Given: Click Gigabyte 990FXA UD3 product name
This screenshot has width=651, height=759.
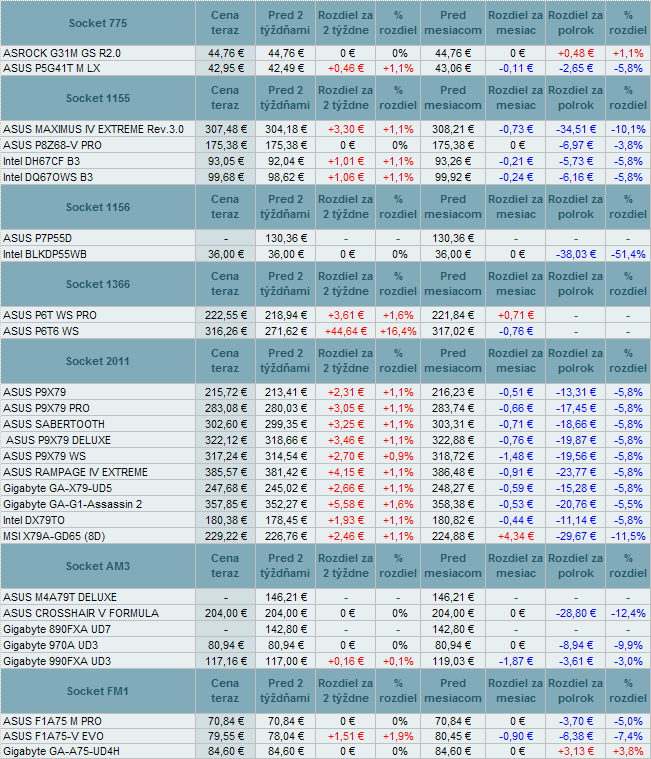Looking at the screenshot, I should (57, 661).
